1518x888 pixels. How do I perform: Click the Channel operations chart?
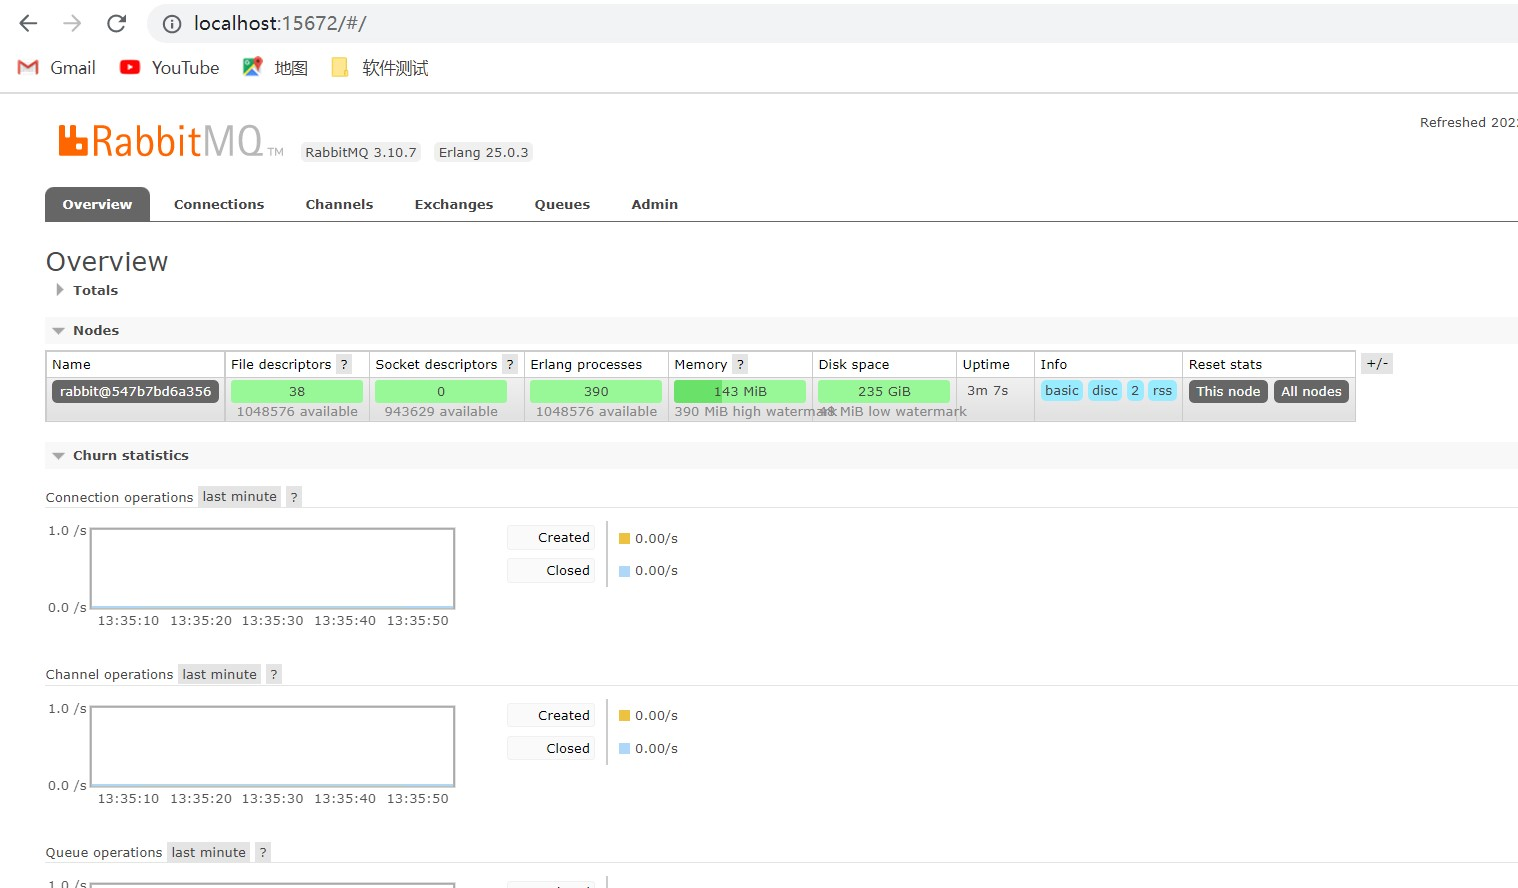click(x=272, y=746)
